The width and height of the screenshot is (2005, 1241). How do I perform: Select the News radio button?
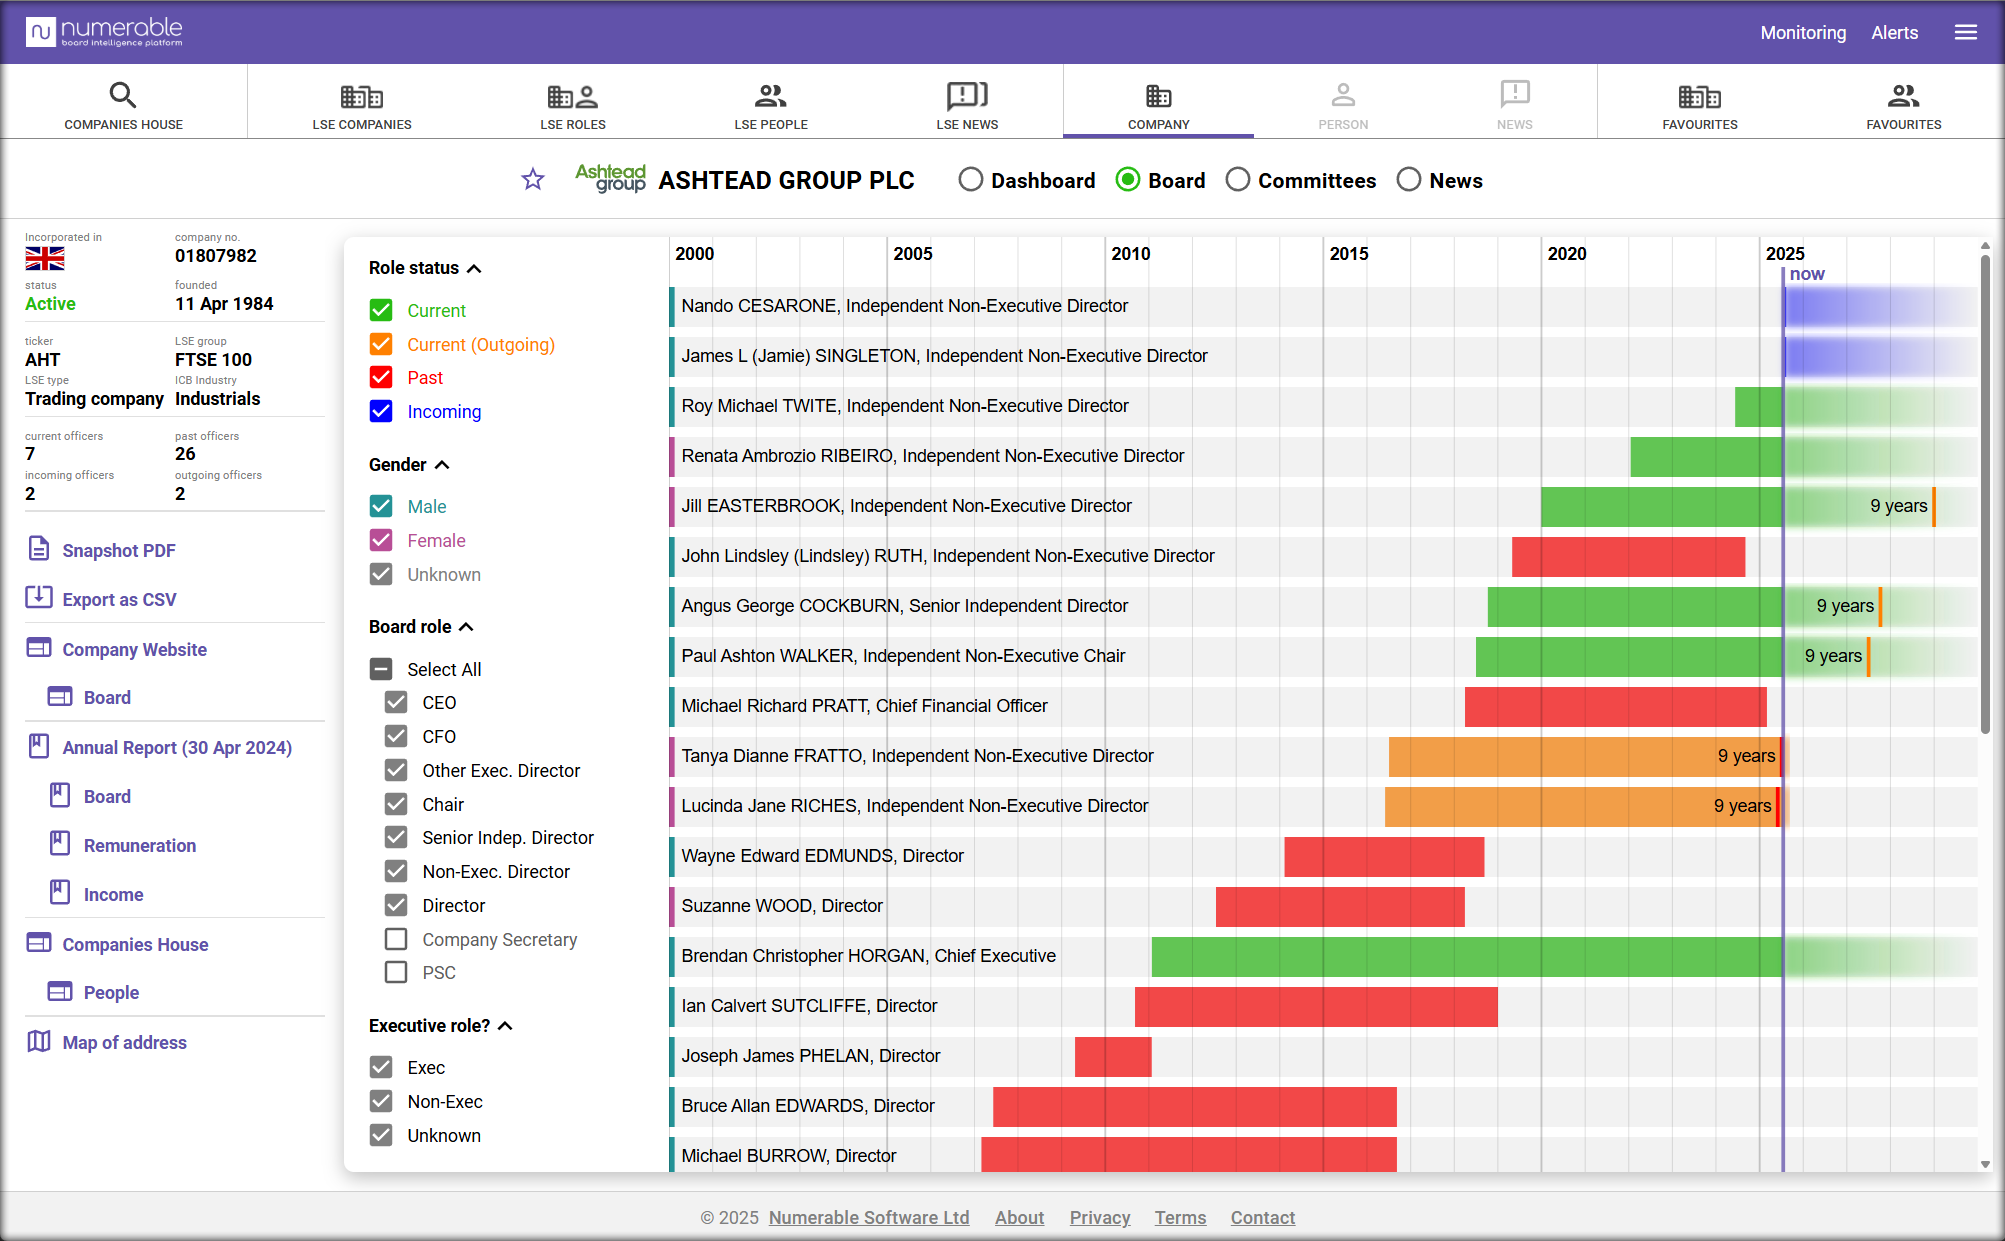pos(1409,180)
